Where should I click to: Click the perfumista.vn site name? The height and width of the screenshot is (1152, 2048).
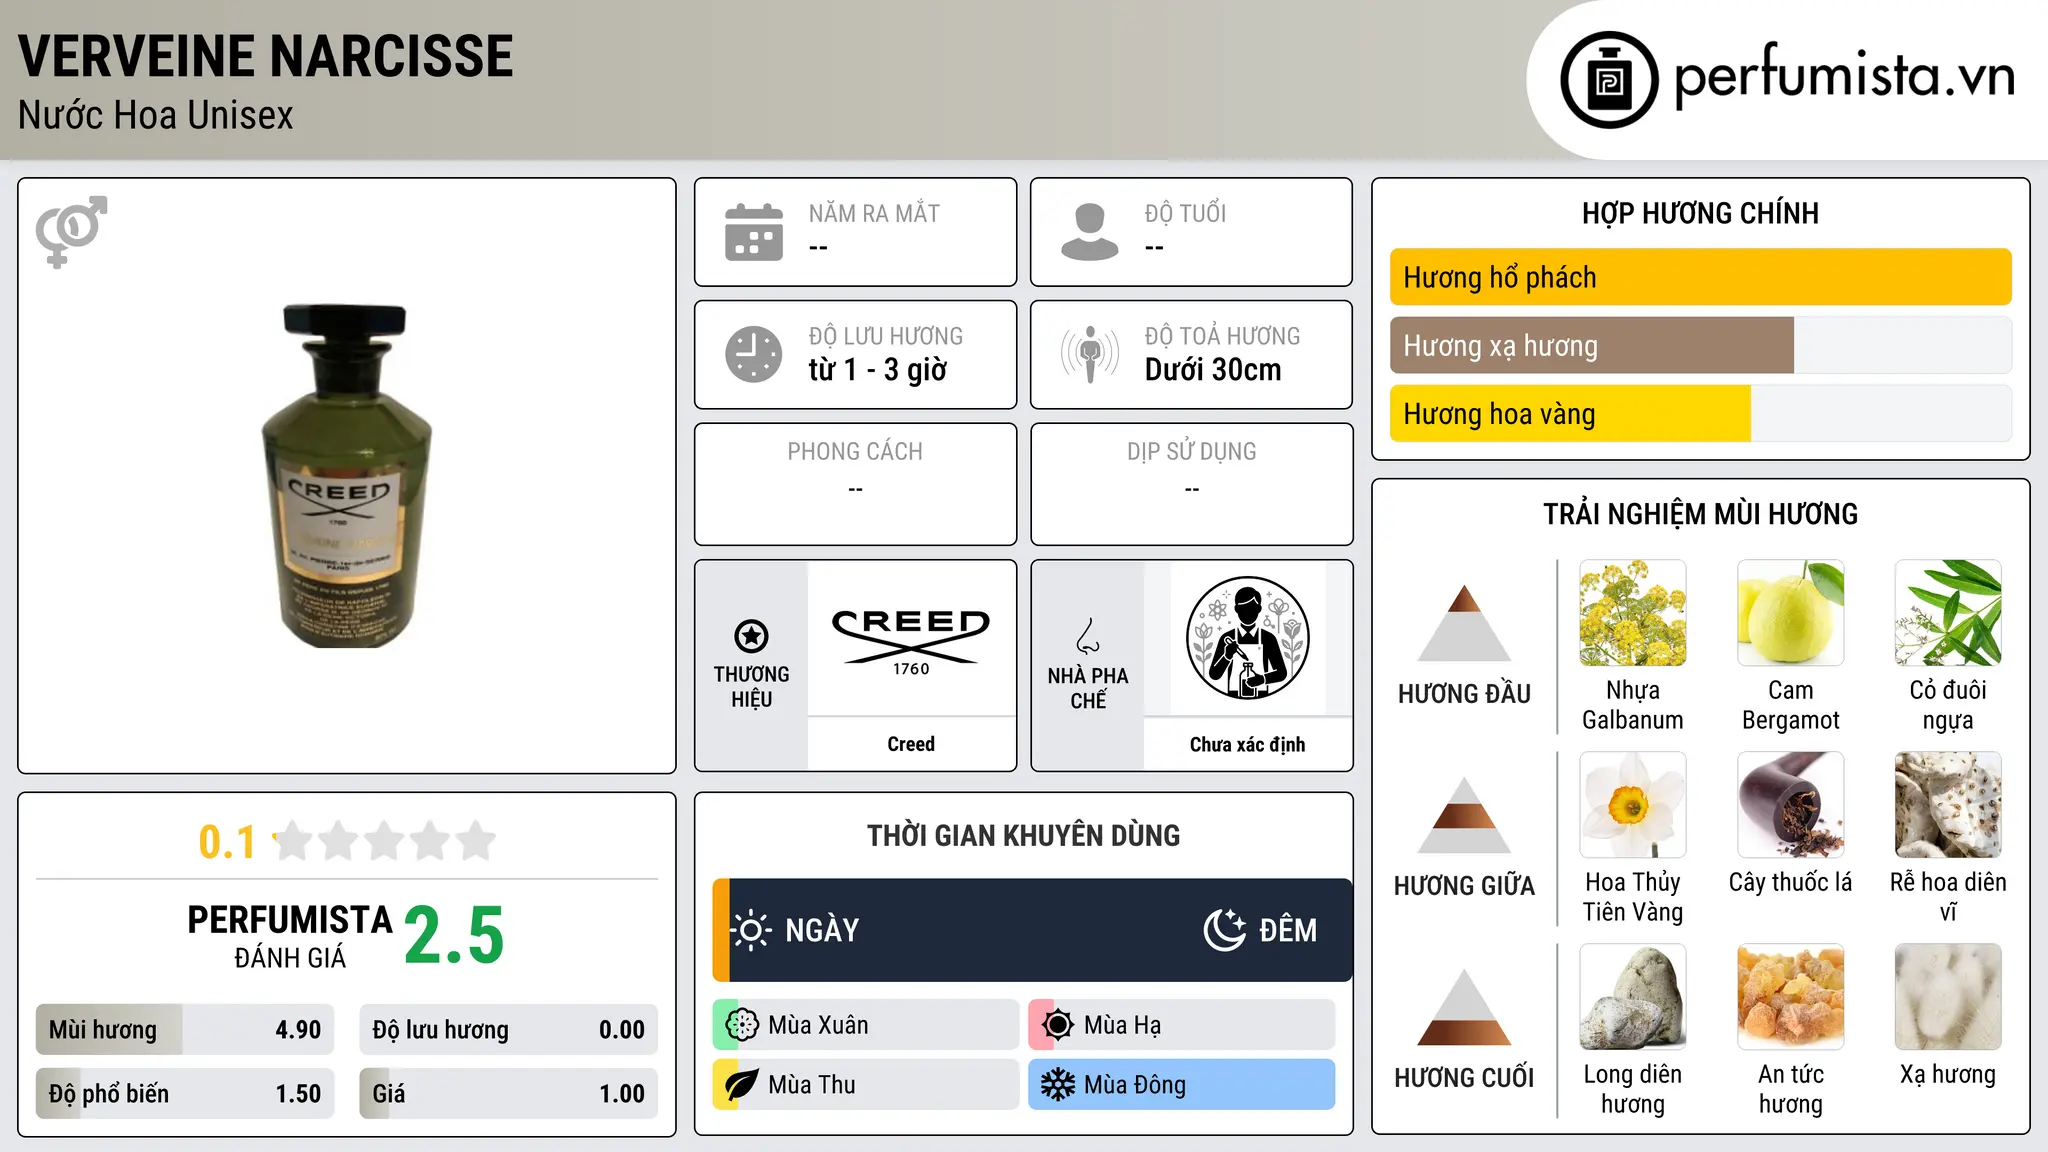click(1844, 75)
